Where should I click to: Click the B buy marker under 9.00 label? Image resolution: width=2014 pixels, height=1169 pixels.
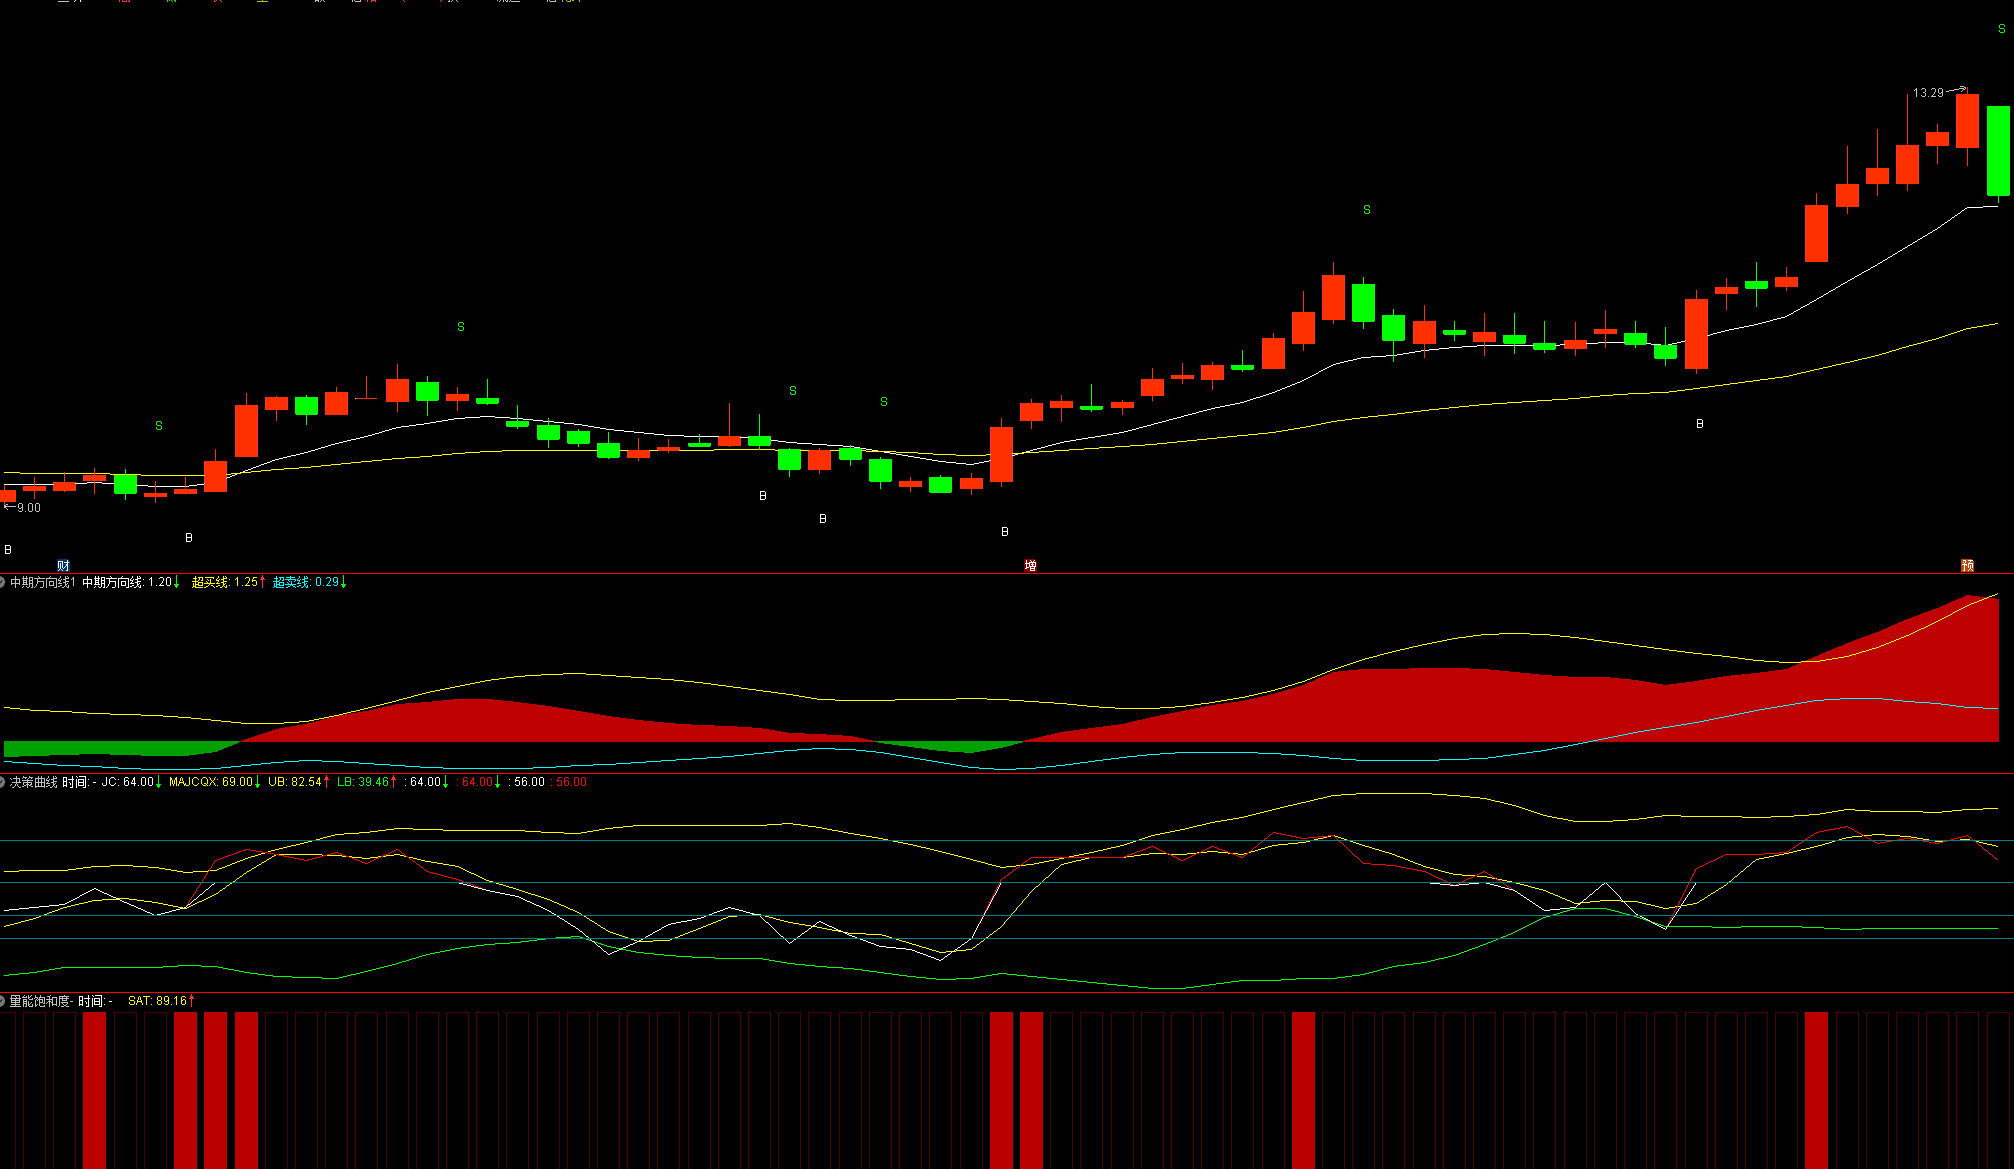[x=9, y=550]
